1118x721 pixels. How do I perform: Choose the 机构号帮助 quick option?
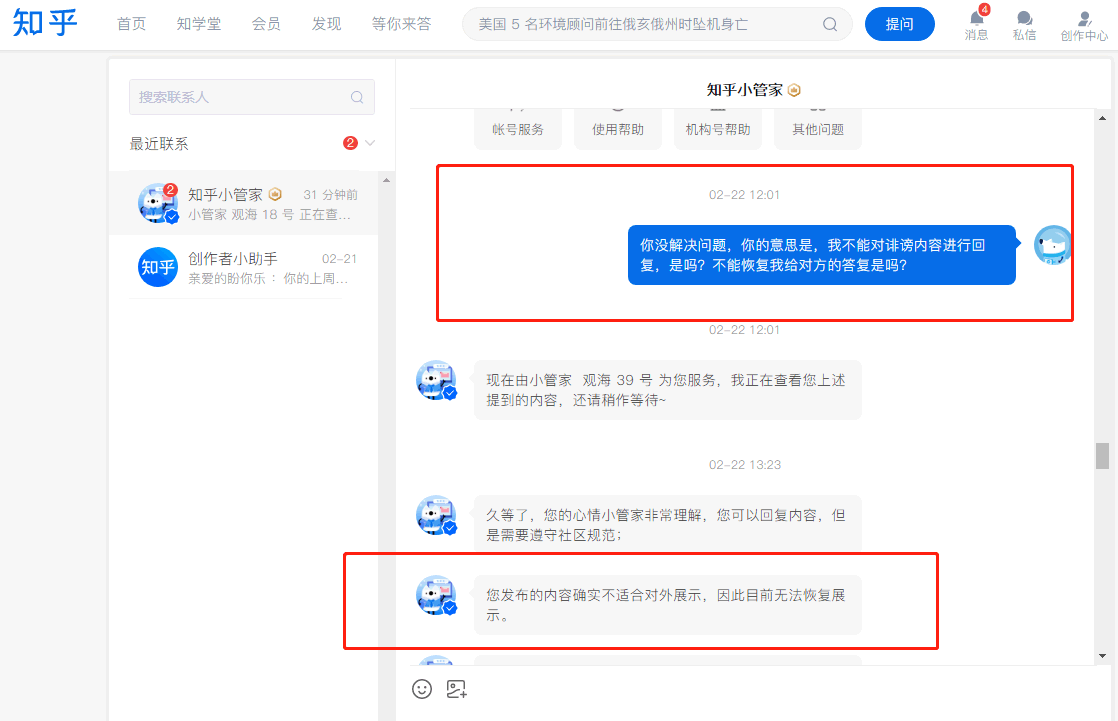[718, 129]
